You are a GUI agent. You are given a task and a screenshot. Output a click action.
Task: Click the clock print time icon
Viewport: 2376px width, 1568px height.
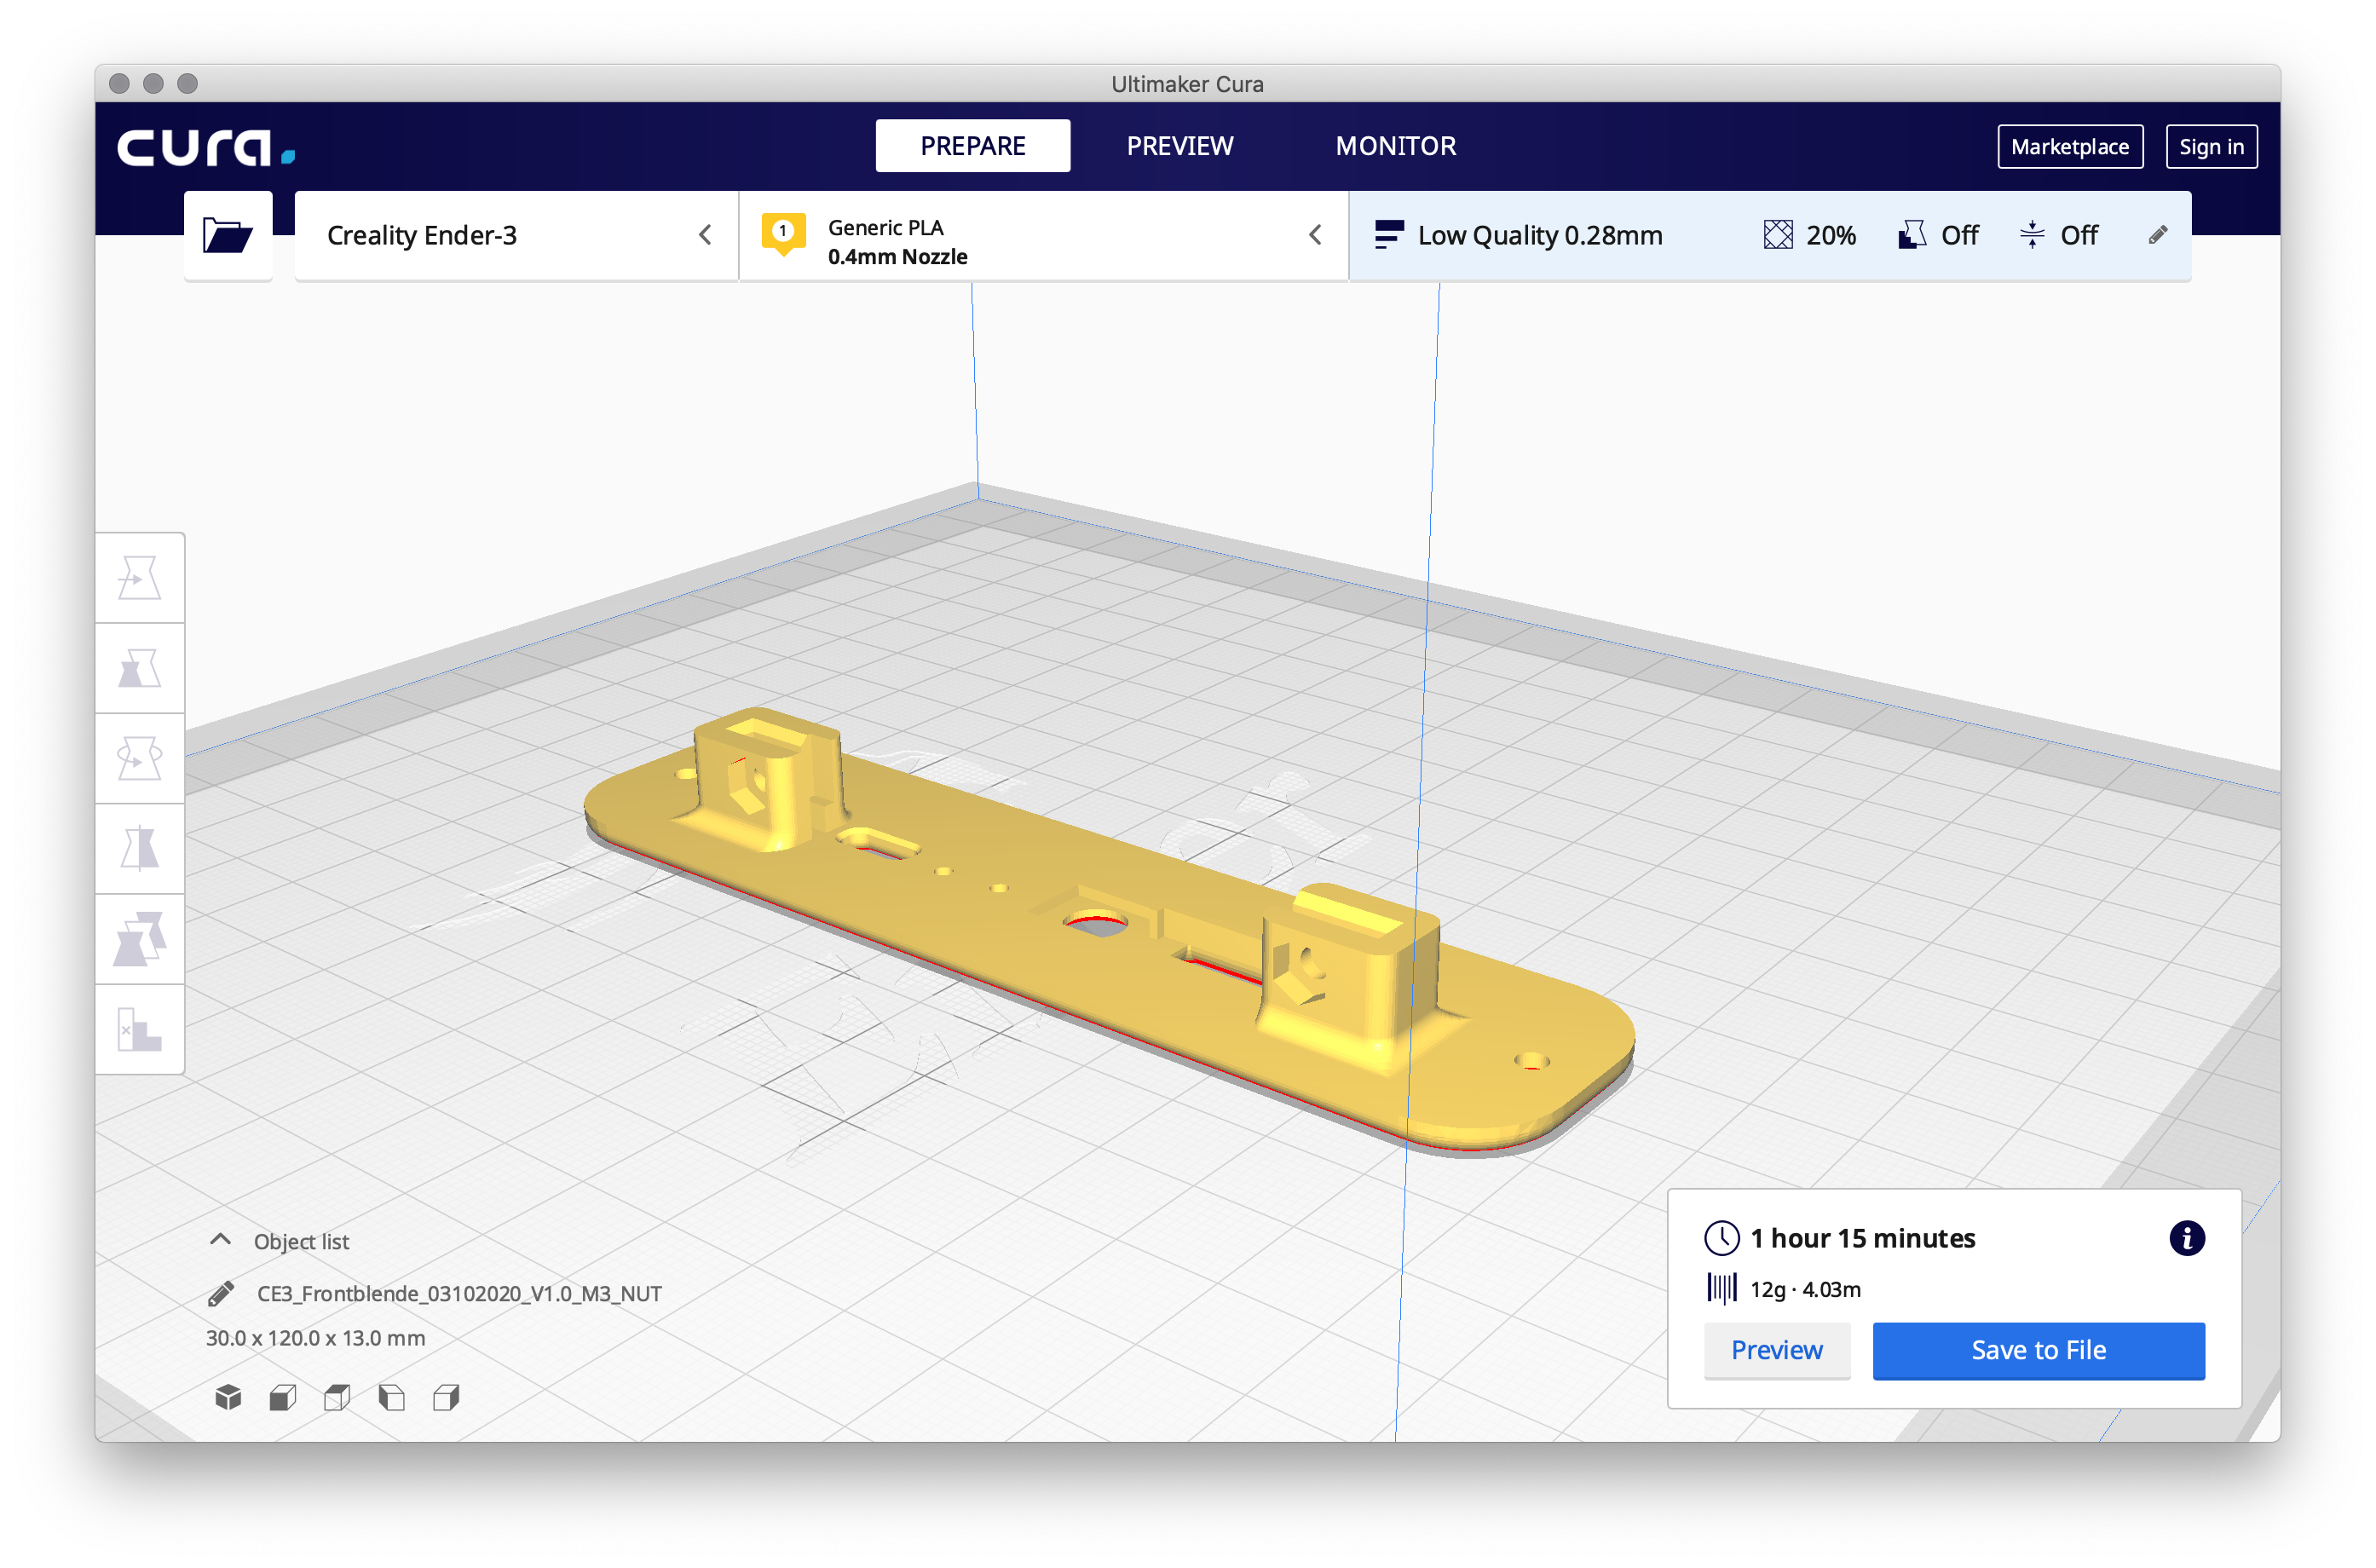[1721, 1238]
